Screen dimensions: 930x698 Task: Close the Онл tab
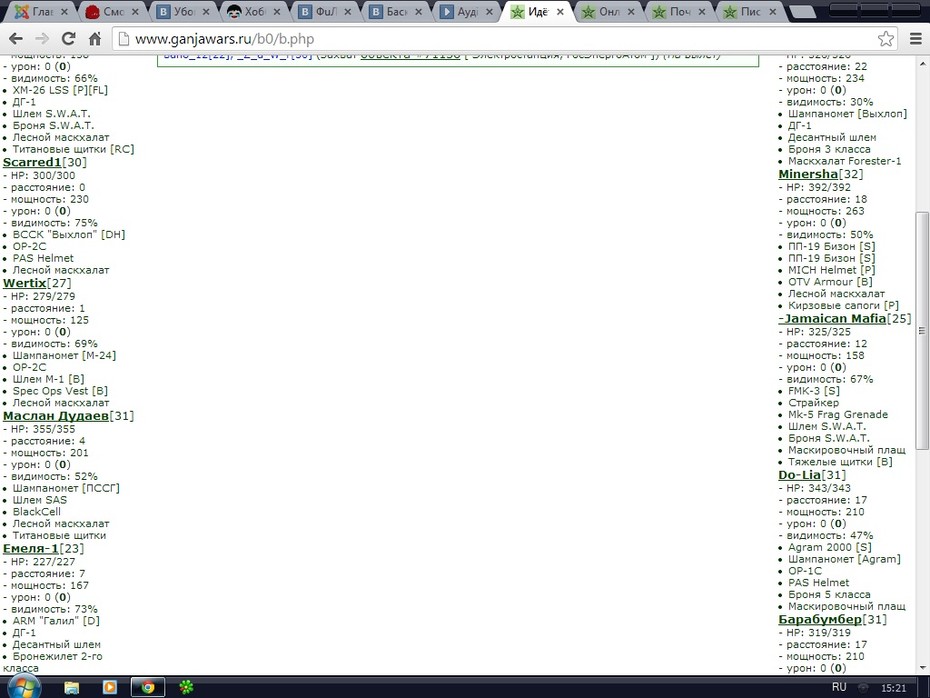point(631,12)
